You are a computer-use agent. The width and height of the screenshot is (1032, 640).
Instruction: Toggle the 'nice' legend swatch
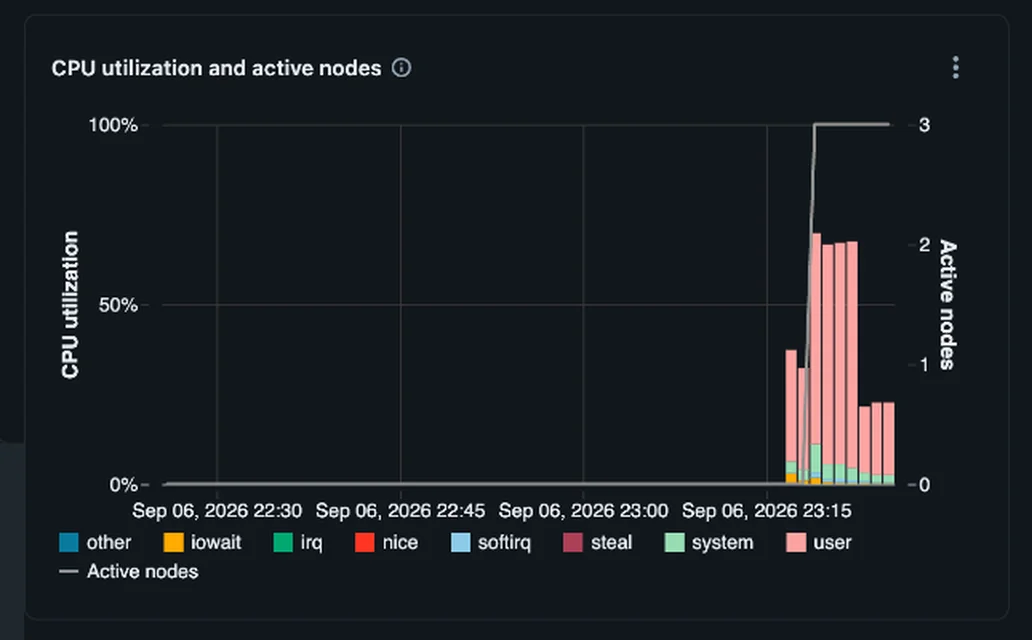tap(365, 543)
